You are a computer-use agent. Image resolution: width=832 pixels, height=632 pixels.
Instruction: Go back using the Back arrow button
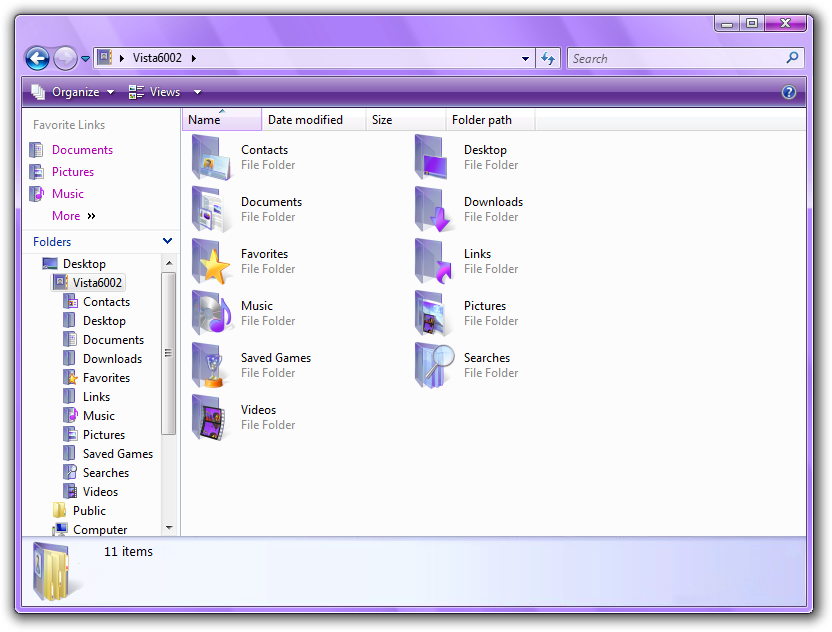pos(37,59)
